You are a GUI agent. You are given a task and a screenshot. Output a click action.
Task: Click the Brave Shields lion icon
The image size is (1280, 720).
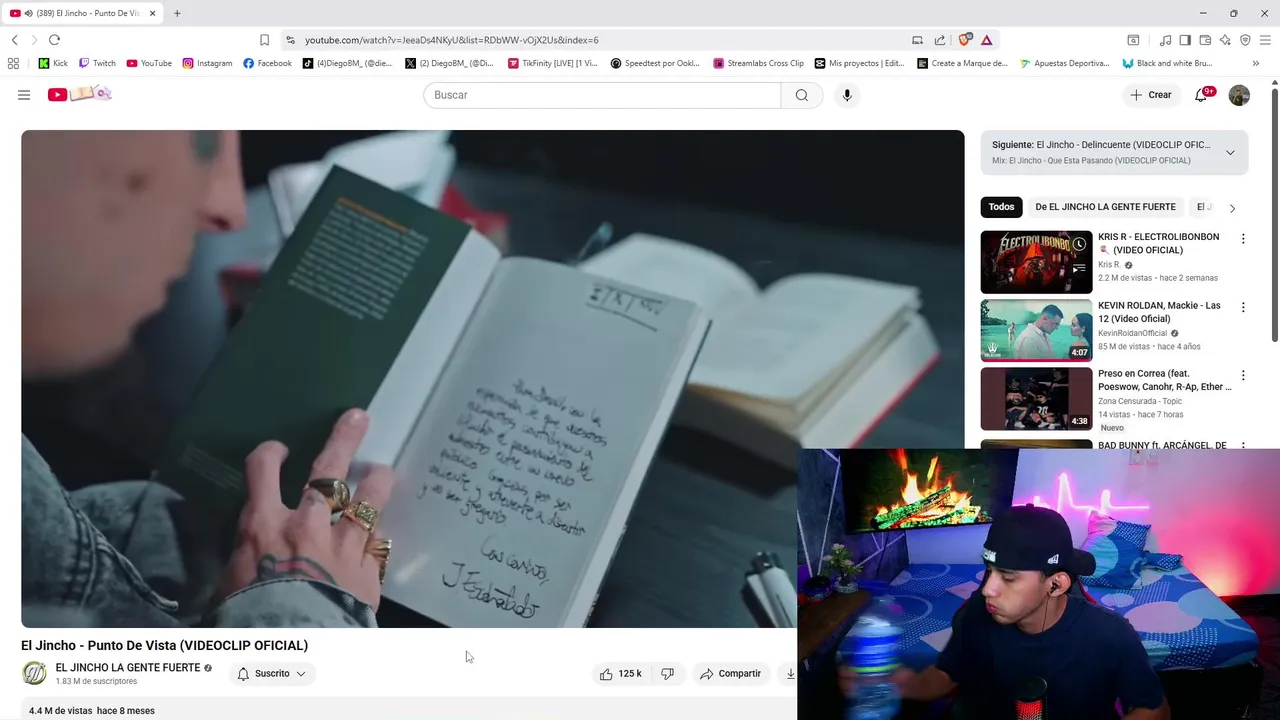coord(964,40)
